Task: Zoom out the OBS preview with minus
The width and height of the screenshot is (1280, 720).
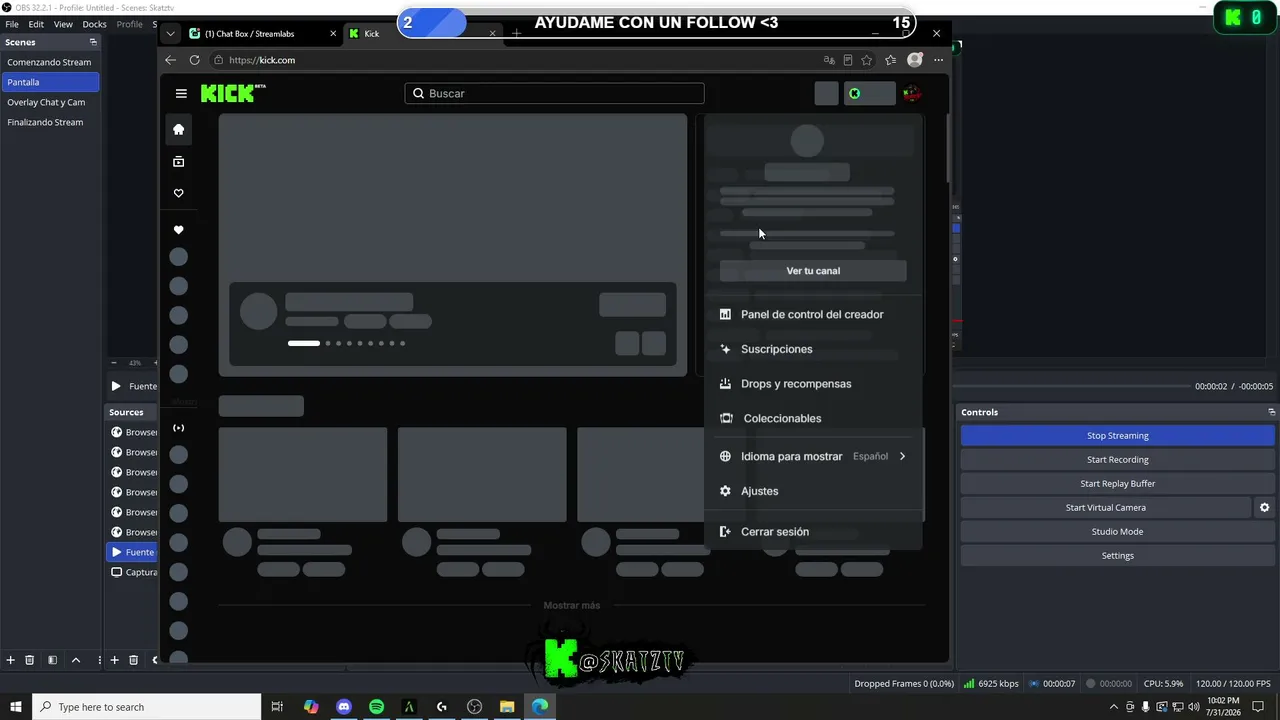Action: tap(114, 363)
